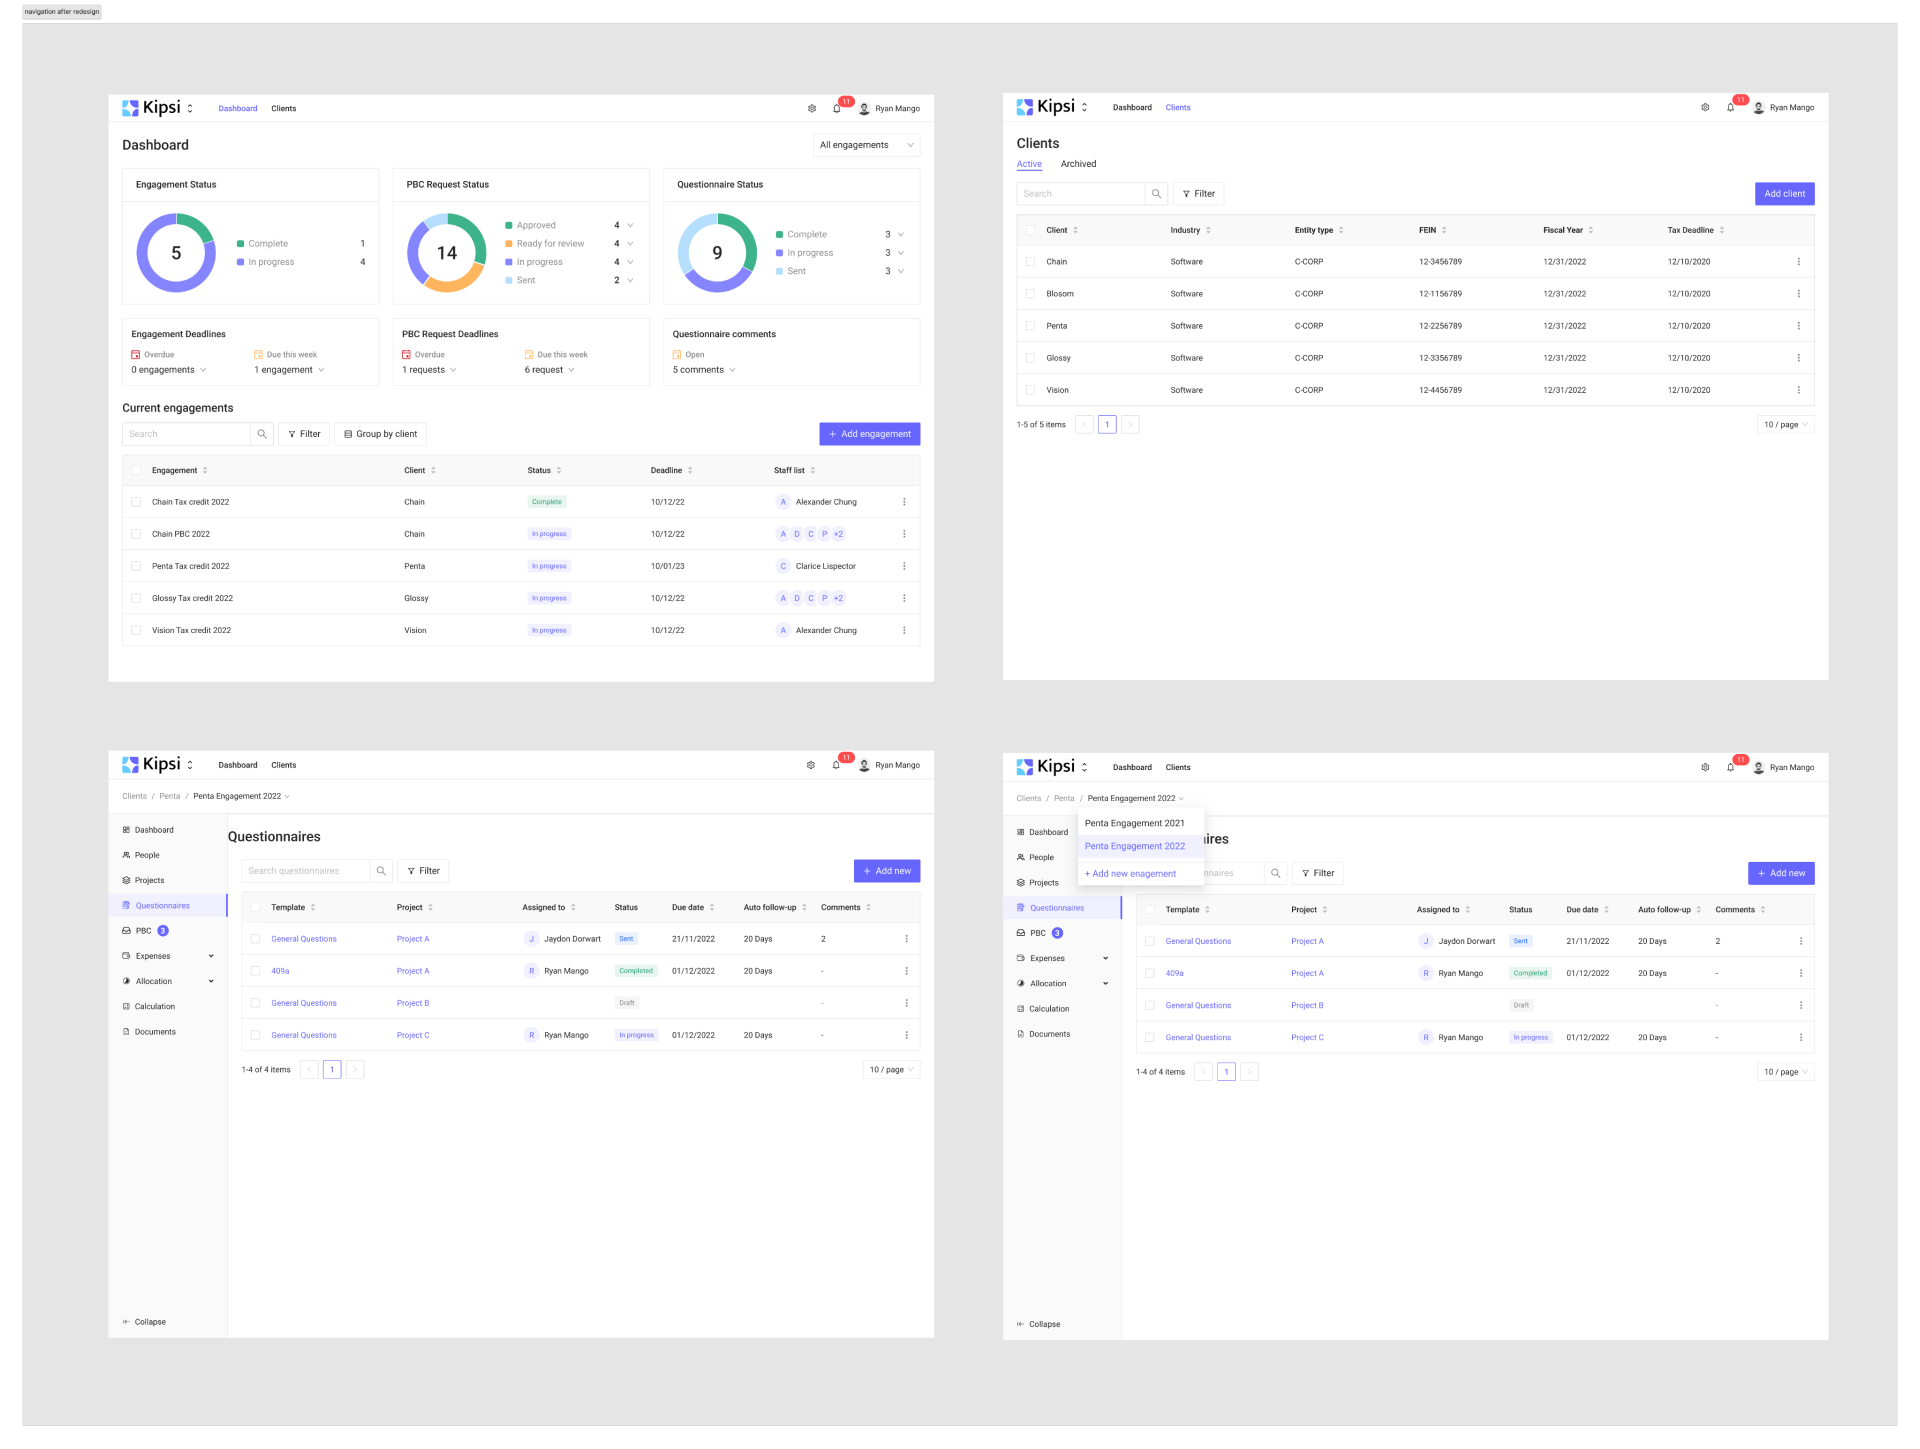
Task: Open the row menu for Penta Tax credit 2022
Action: [904, 566]
